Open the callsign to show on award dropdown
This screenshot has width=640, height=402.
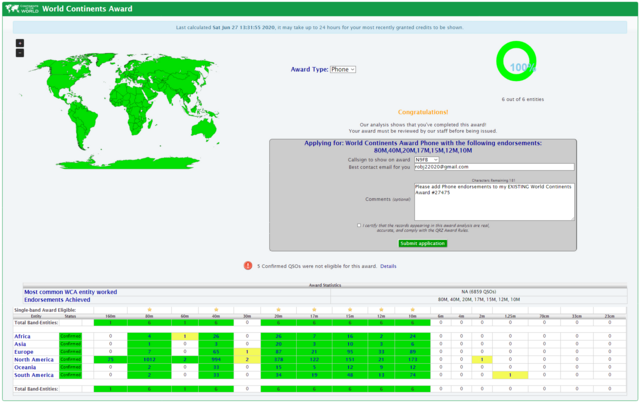pyautogui.click(x=427, y=160)
